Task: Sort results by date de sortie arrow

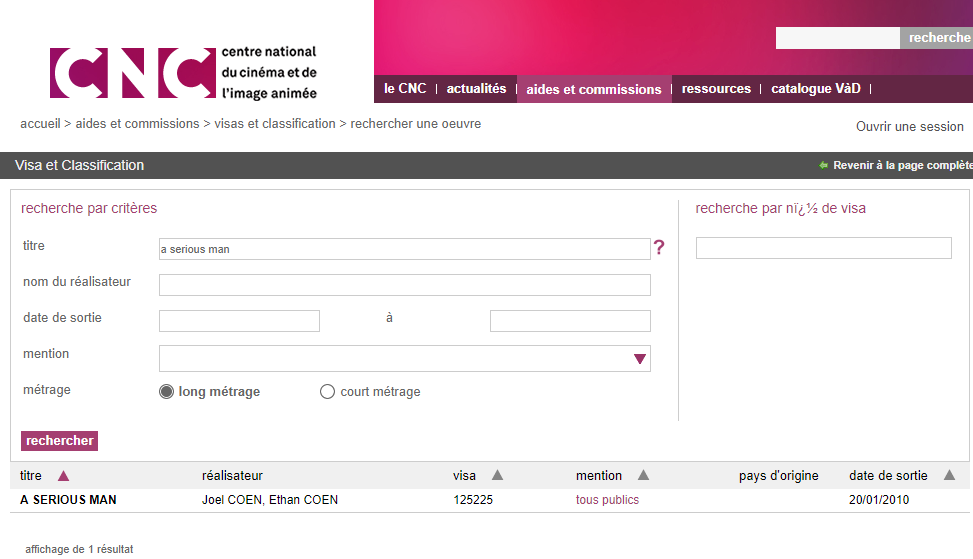Action: pyautogui.click(x=949, y=475)
